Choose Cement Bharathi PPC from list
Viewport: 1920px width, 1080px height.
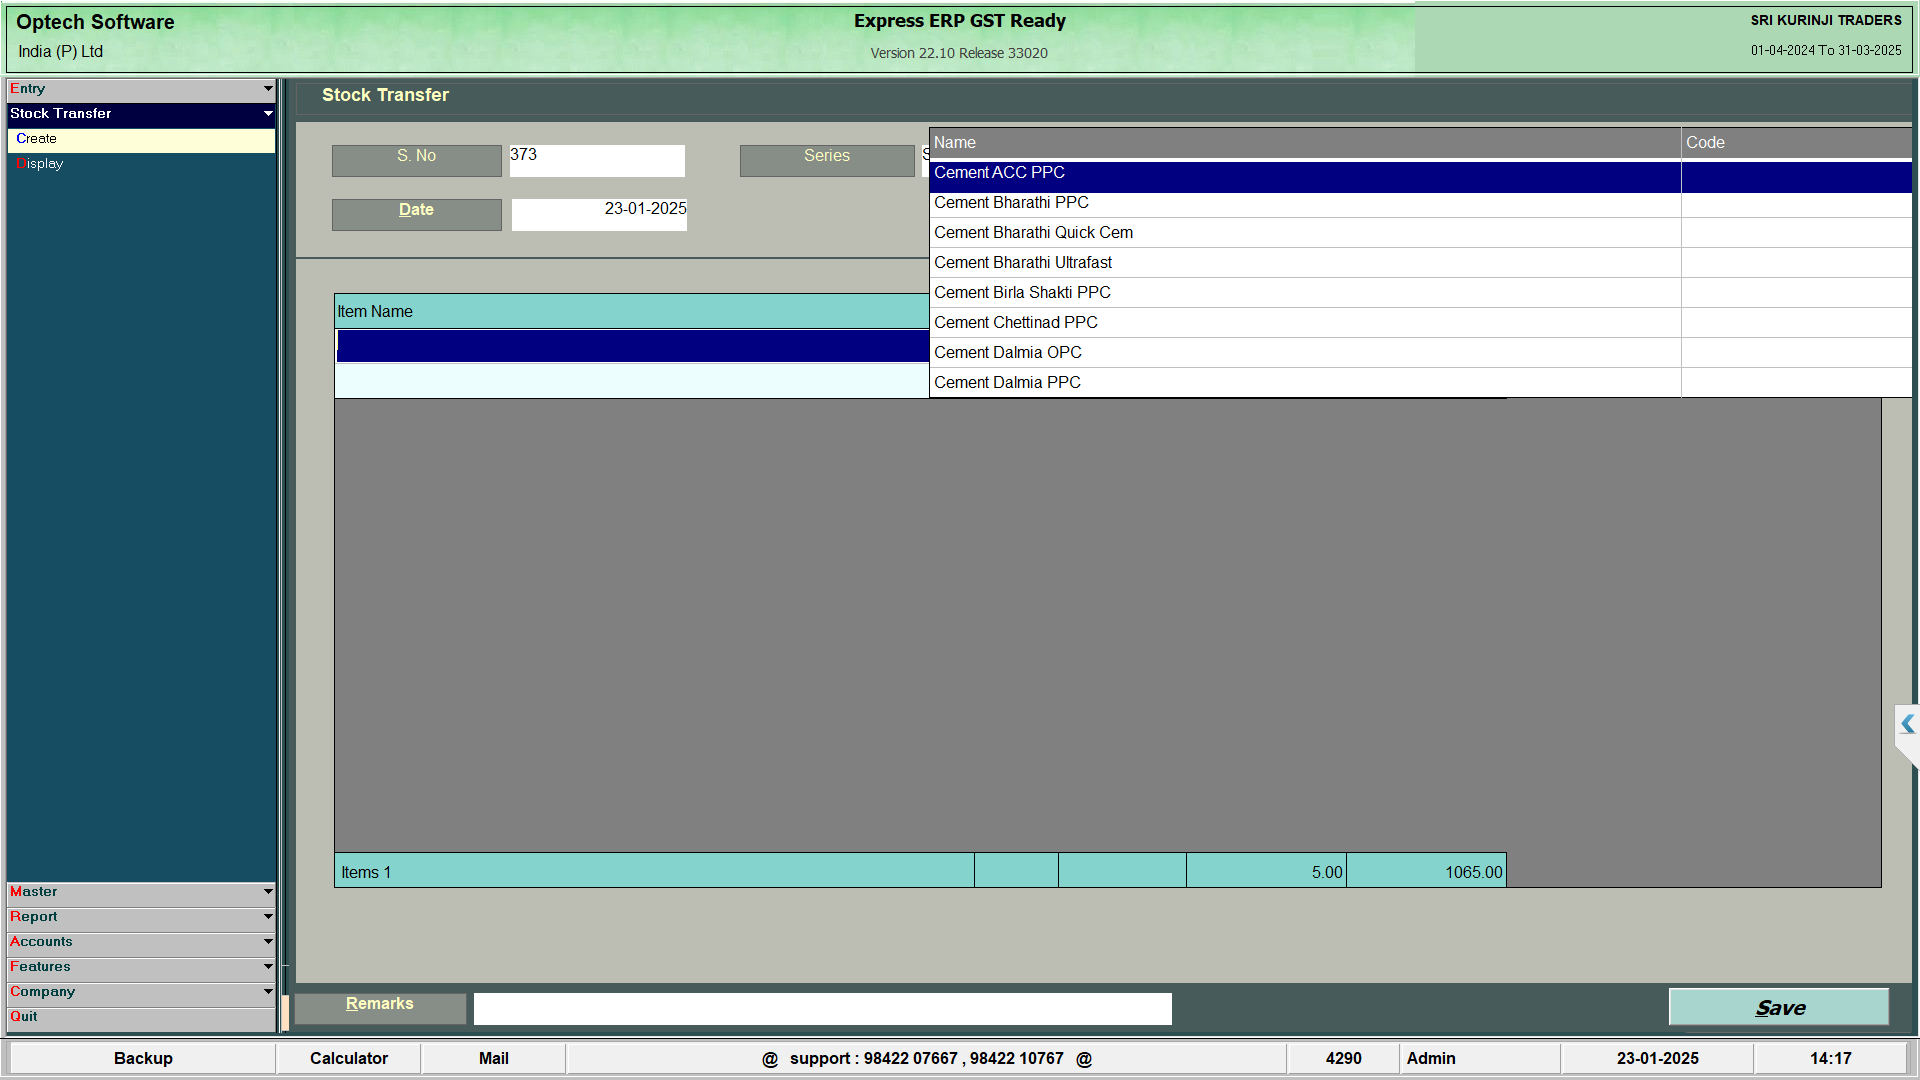pos(1011,203)
